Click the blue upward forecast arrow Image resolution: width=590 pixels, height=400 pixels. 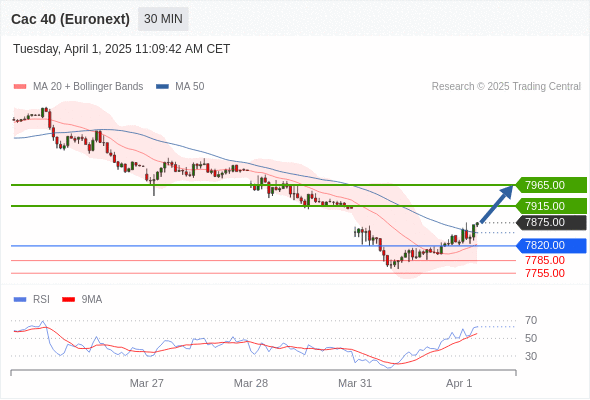tap(497, 204)
